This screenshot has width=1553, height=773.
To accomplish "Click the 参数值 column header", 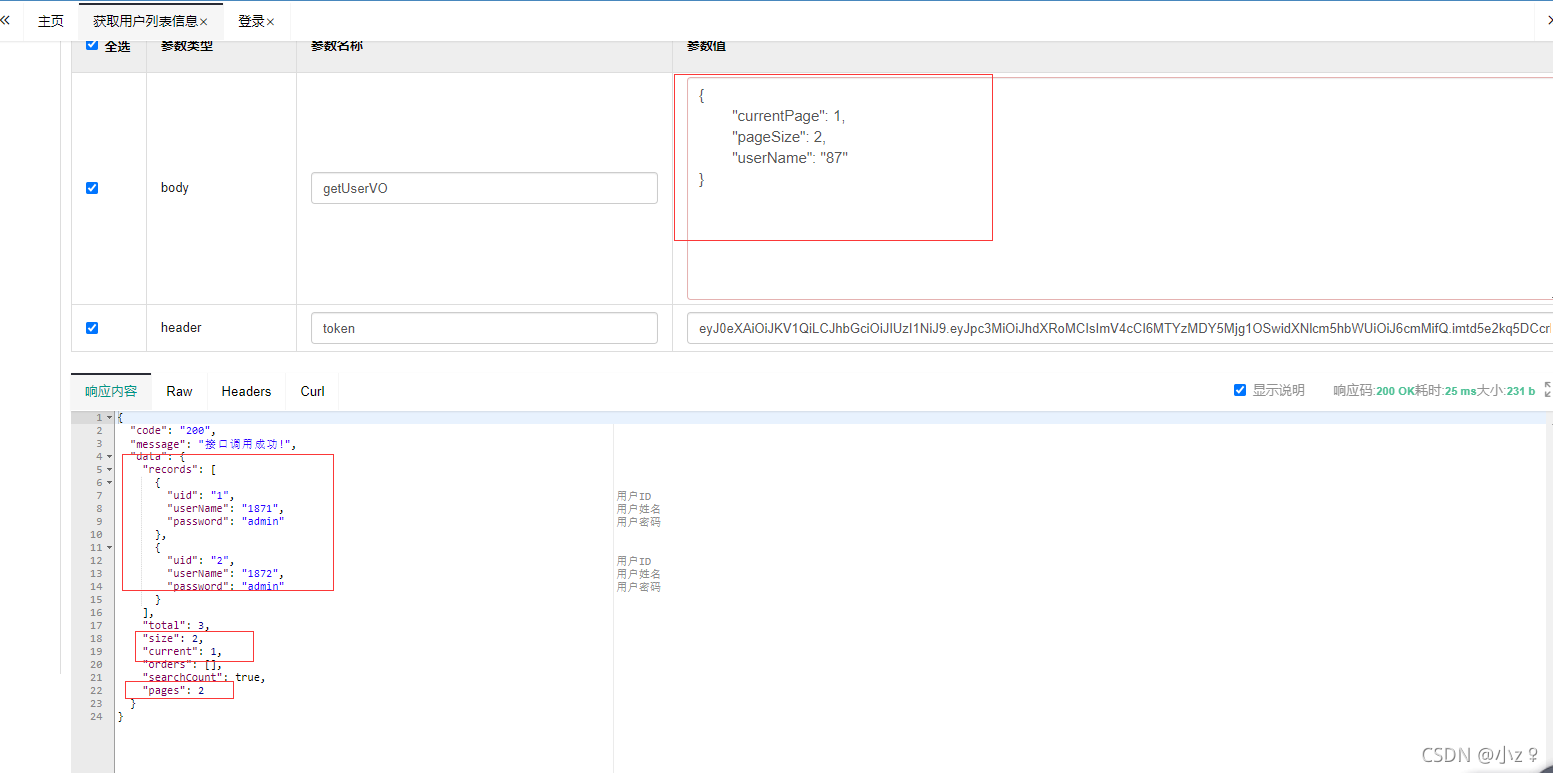I will [x=706, y=46].
